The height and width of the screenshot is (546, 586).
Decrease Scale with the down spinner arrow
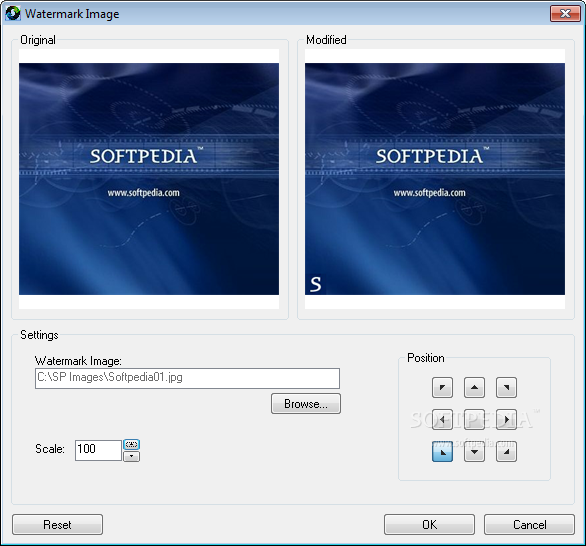point(132,456)
